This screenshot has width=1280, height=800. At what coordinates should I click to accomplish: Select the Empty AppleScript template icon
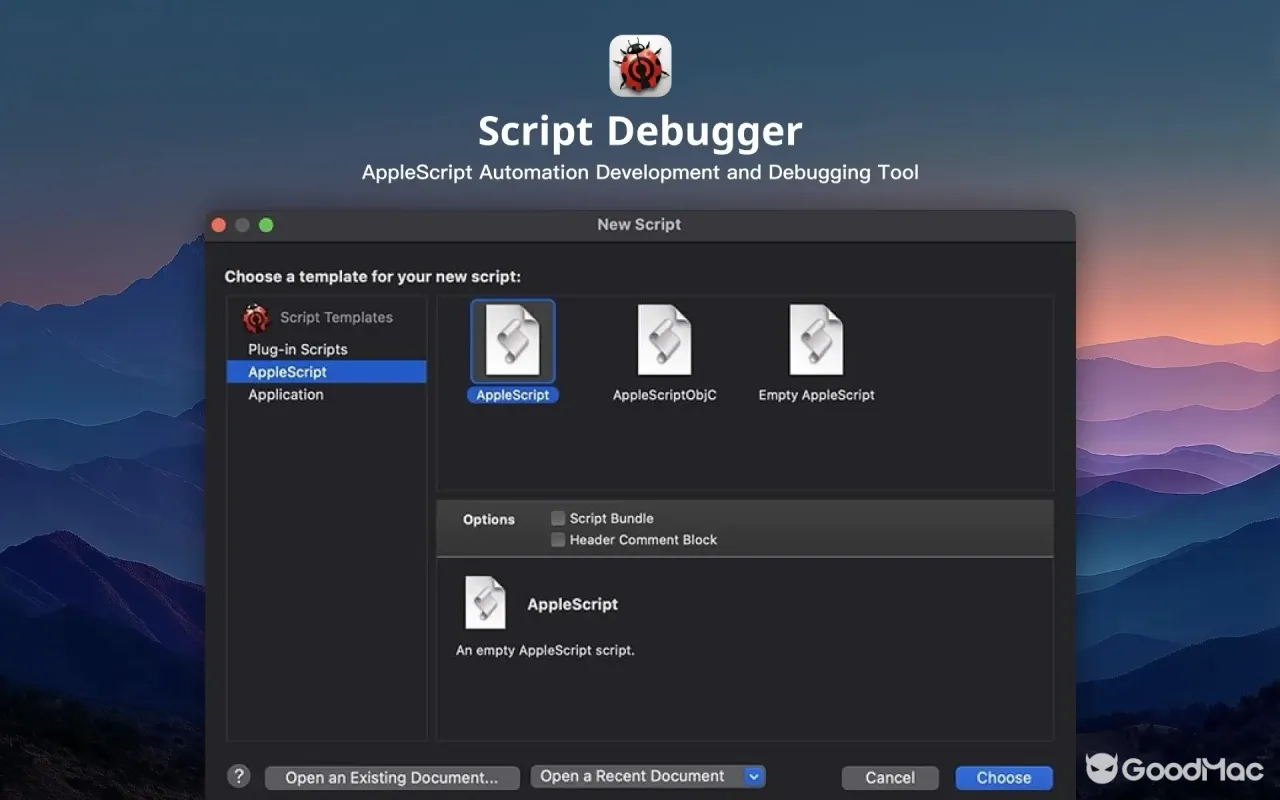coord(816,341)
